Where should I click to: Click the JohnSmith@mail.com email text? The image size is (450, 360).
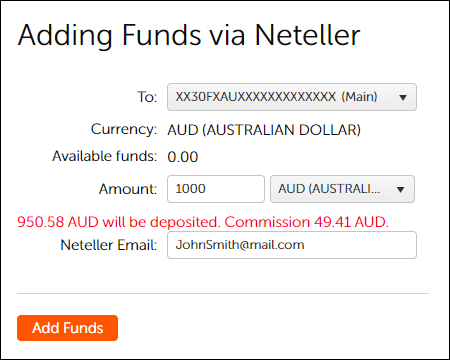(240, 245)
